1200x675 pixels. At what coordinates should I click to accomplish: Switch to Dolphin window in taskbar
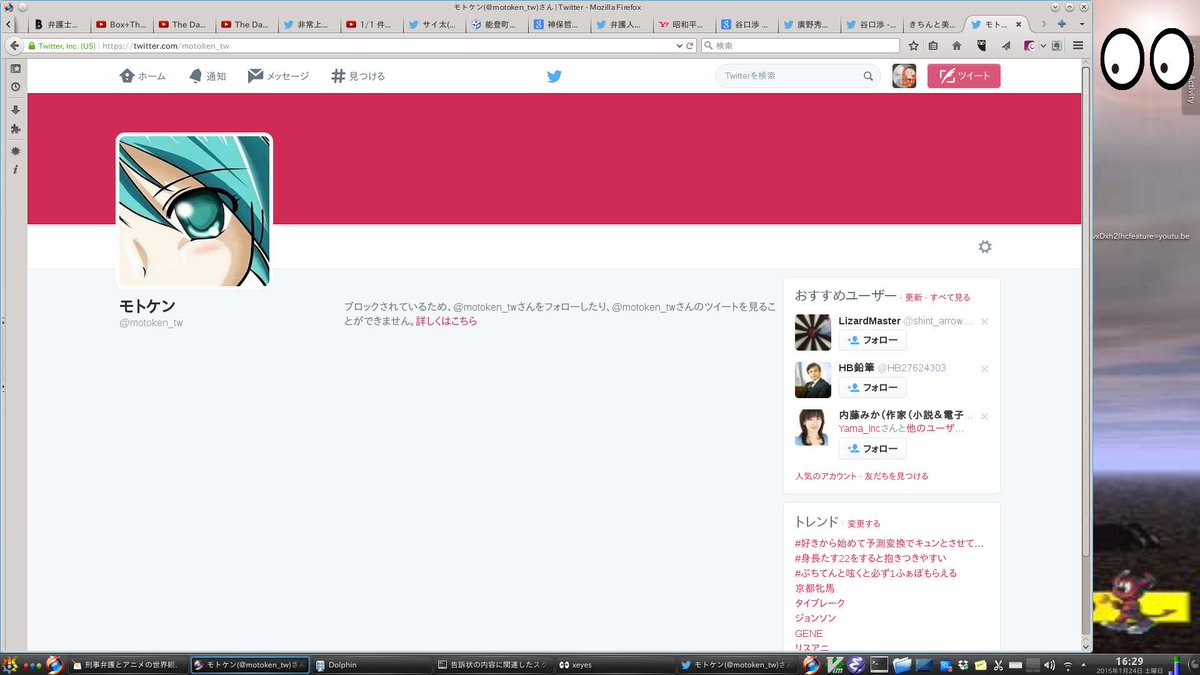[370, 664]
